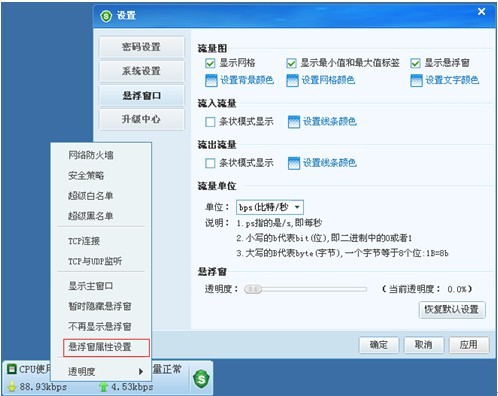This screenshot has height=396, width=498.
Task: Click the color icon beside 设置文字颜色
Action: tap(416, 80)
